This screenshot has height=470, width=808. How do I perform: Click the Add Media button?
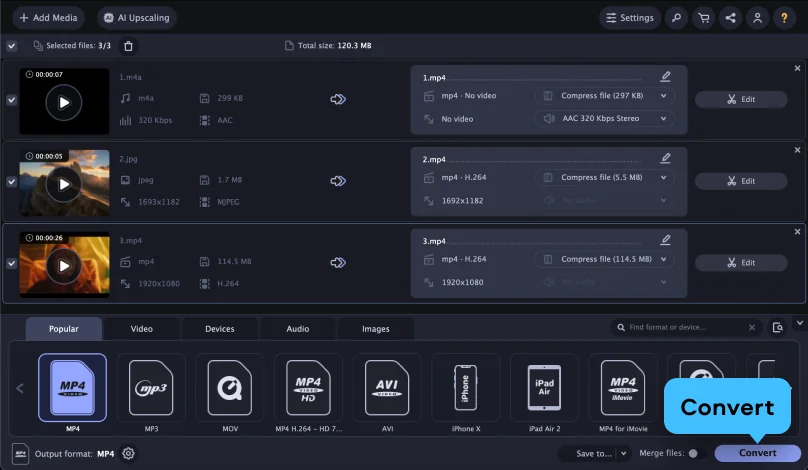click(x=48, y=18)
